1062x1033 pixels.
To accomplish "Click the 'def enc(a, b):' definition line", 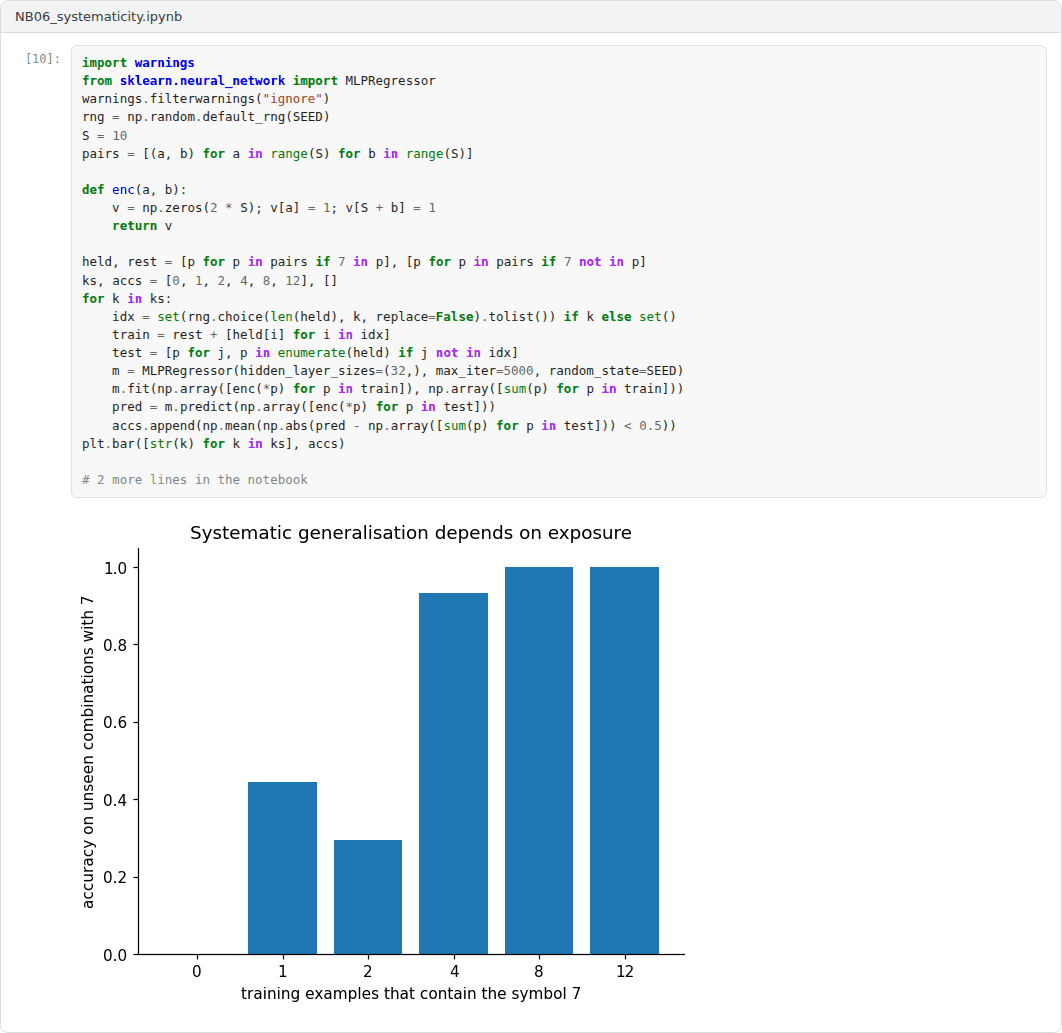I will coord(134,190).
